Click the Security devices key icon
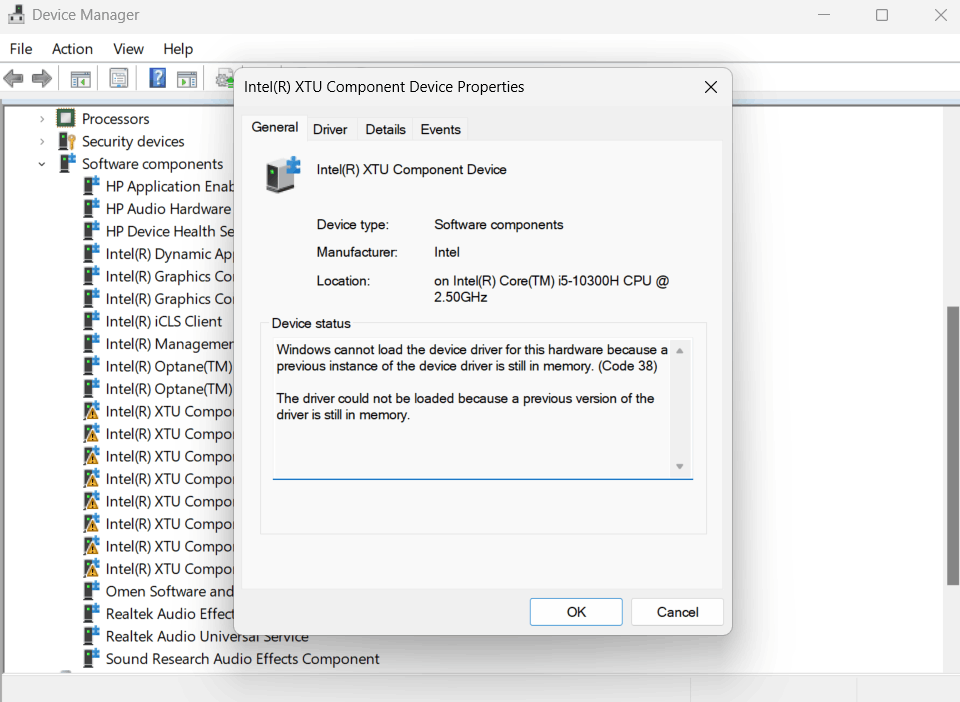Screen dimensions: 960x702 click(67, 141)
